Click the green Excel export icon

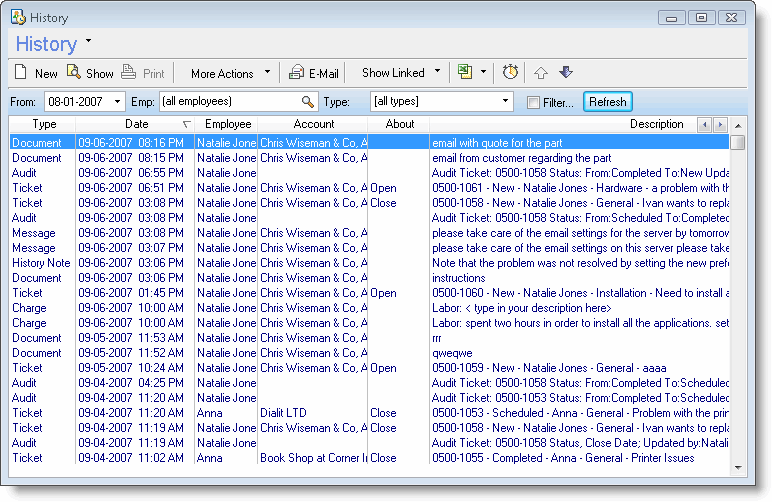coord(464,72)
